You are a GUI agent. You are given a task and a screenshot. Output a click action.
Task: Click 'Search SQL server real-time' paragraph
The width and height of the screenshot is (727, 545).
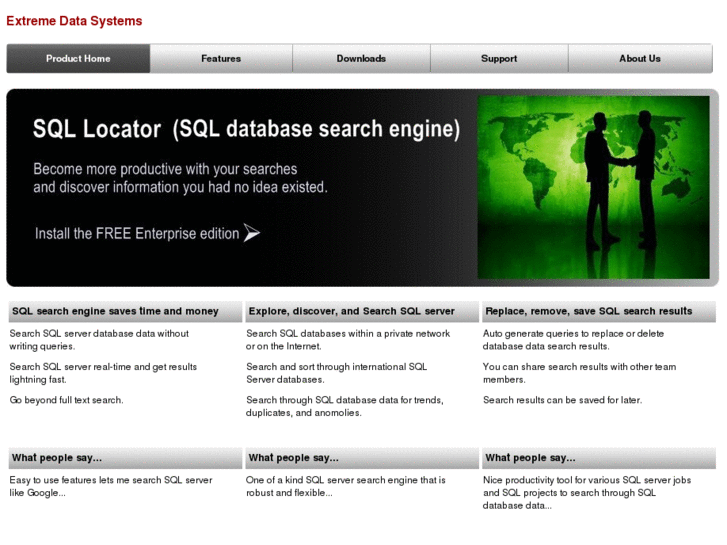pos(103,373)
